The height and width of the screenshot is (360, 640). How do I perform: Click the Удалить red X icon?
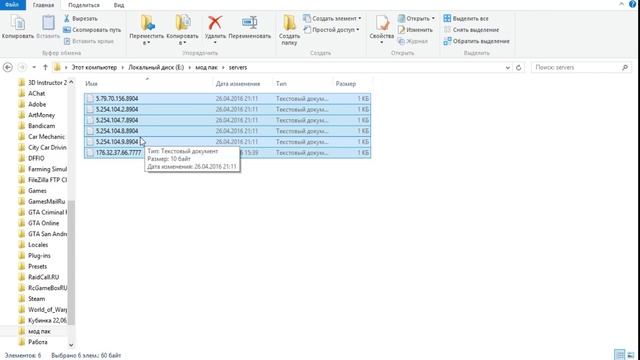(x=215, y=24)
